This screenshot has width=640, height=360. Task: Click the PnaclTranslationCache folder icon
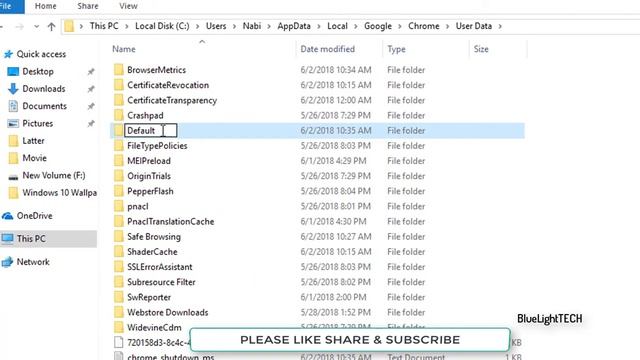[x=118, y=221]
